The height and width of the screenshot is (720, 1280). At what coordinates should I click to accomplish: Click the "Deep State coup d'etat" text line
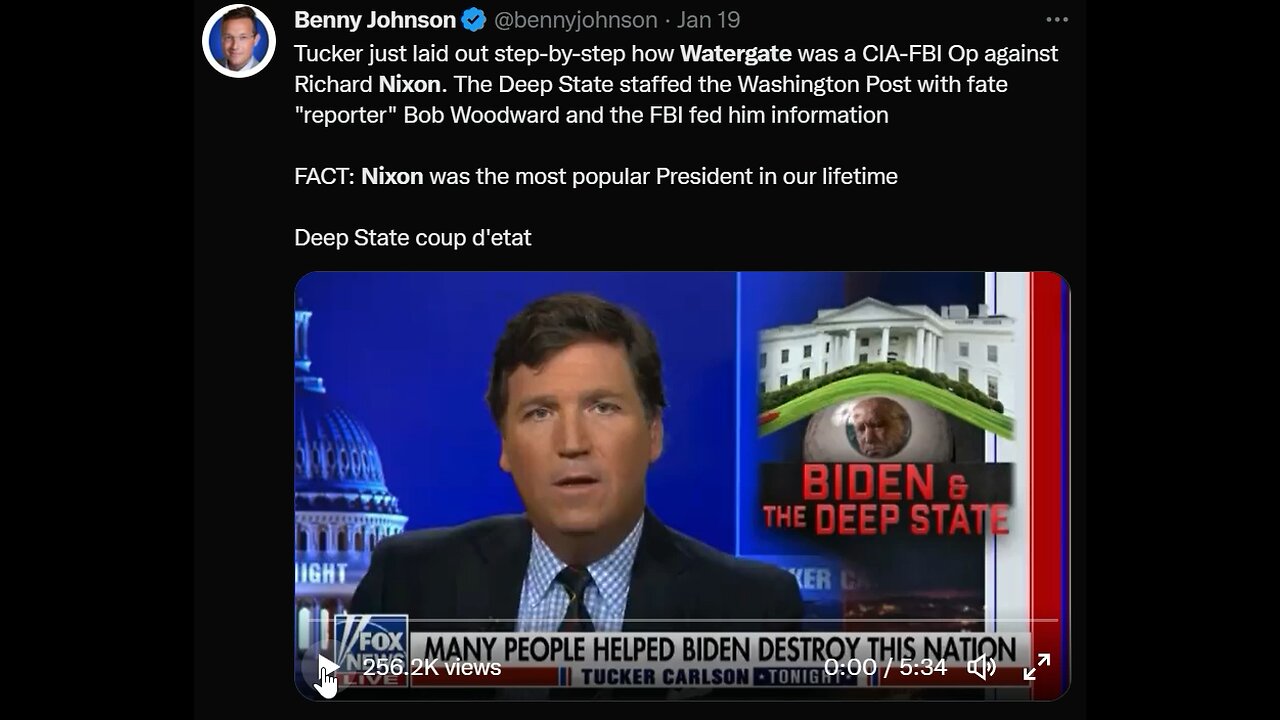coord(413,238)
